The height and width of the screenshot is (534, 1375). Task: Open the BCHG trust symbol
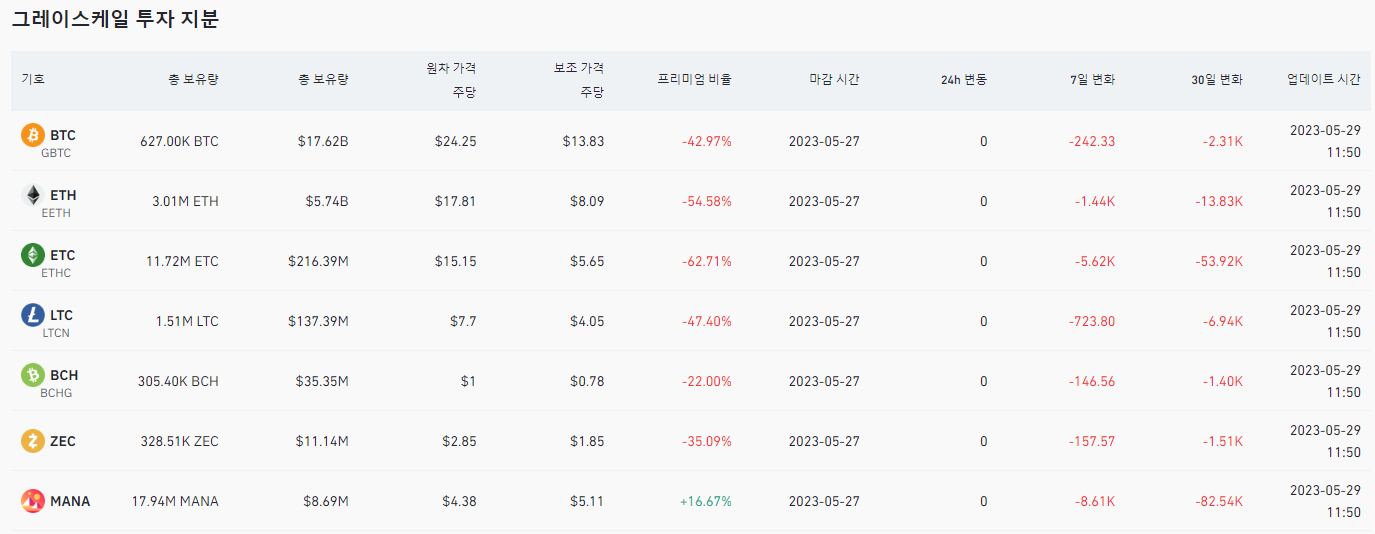click(x=56, y=393)
